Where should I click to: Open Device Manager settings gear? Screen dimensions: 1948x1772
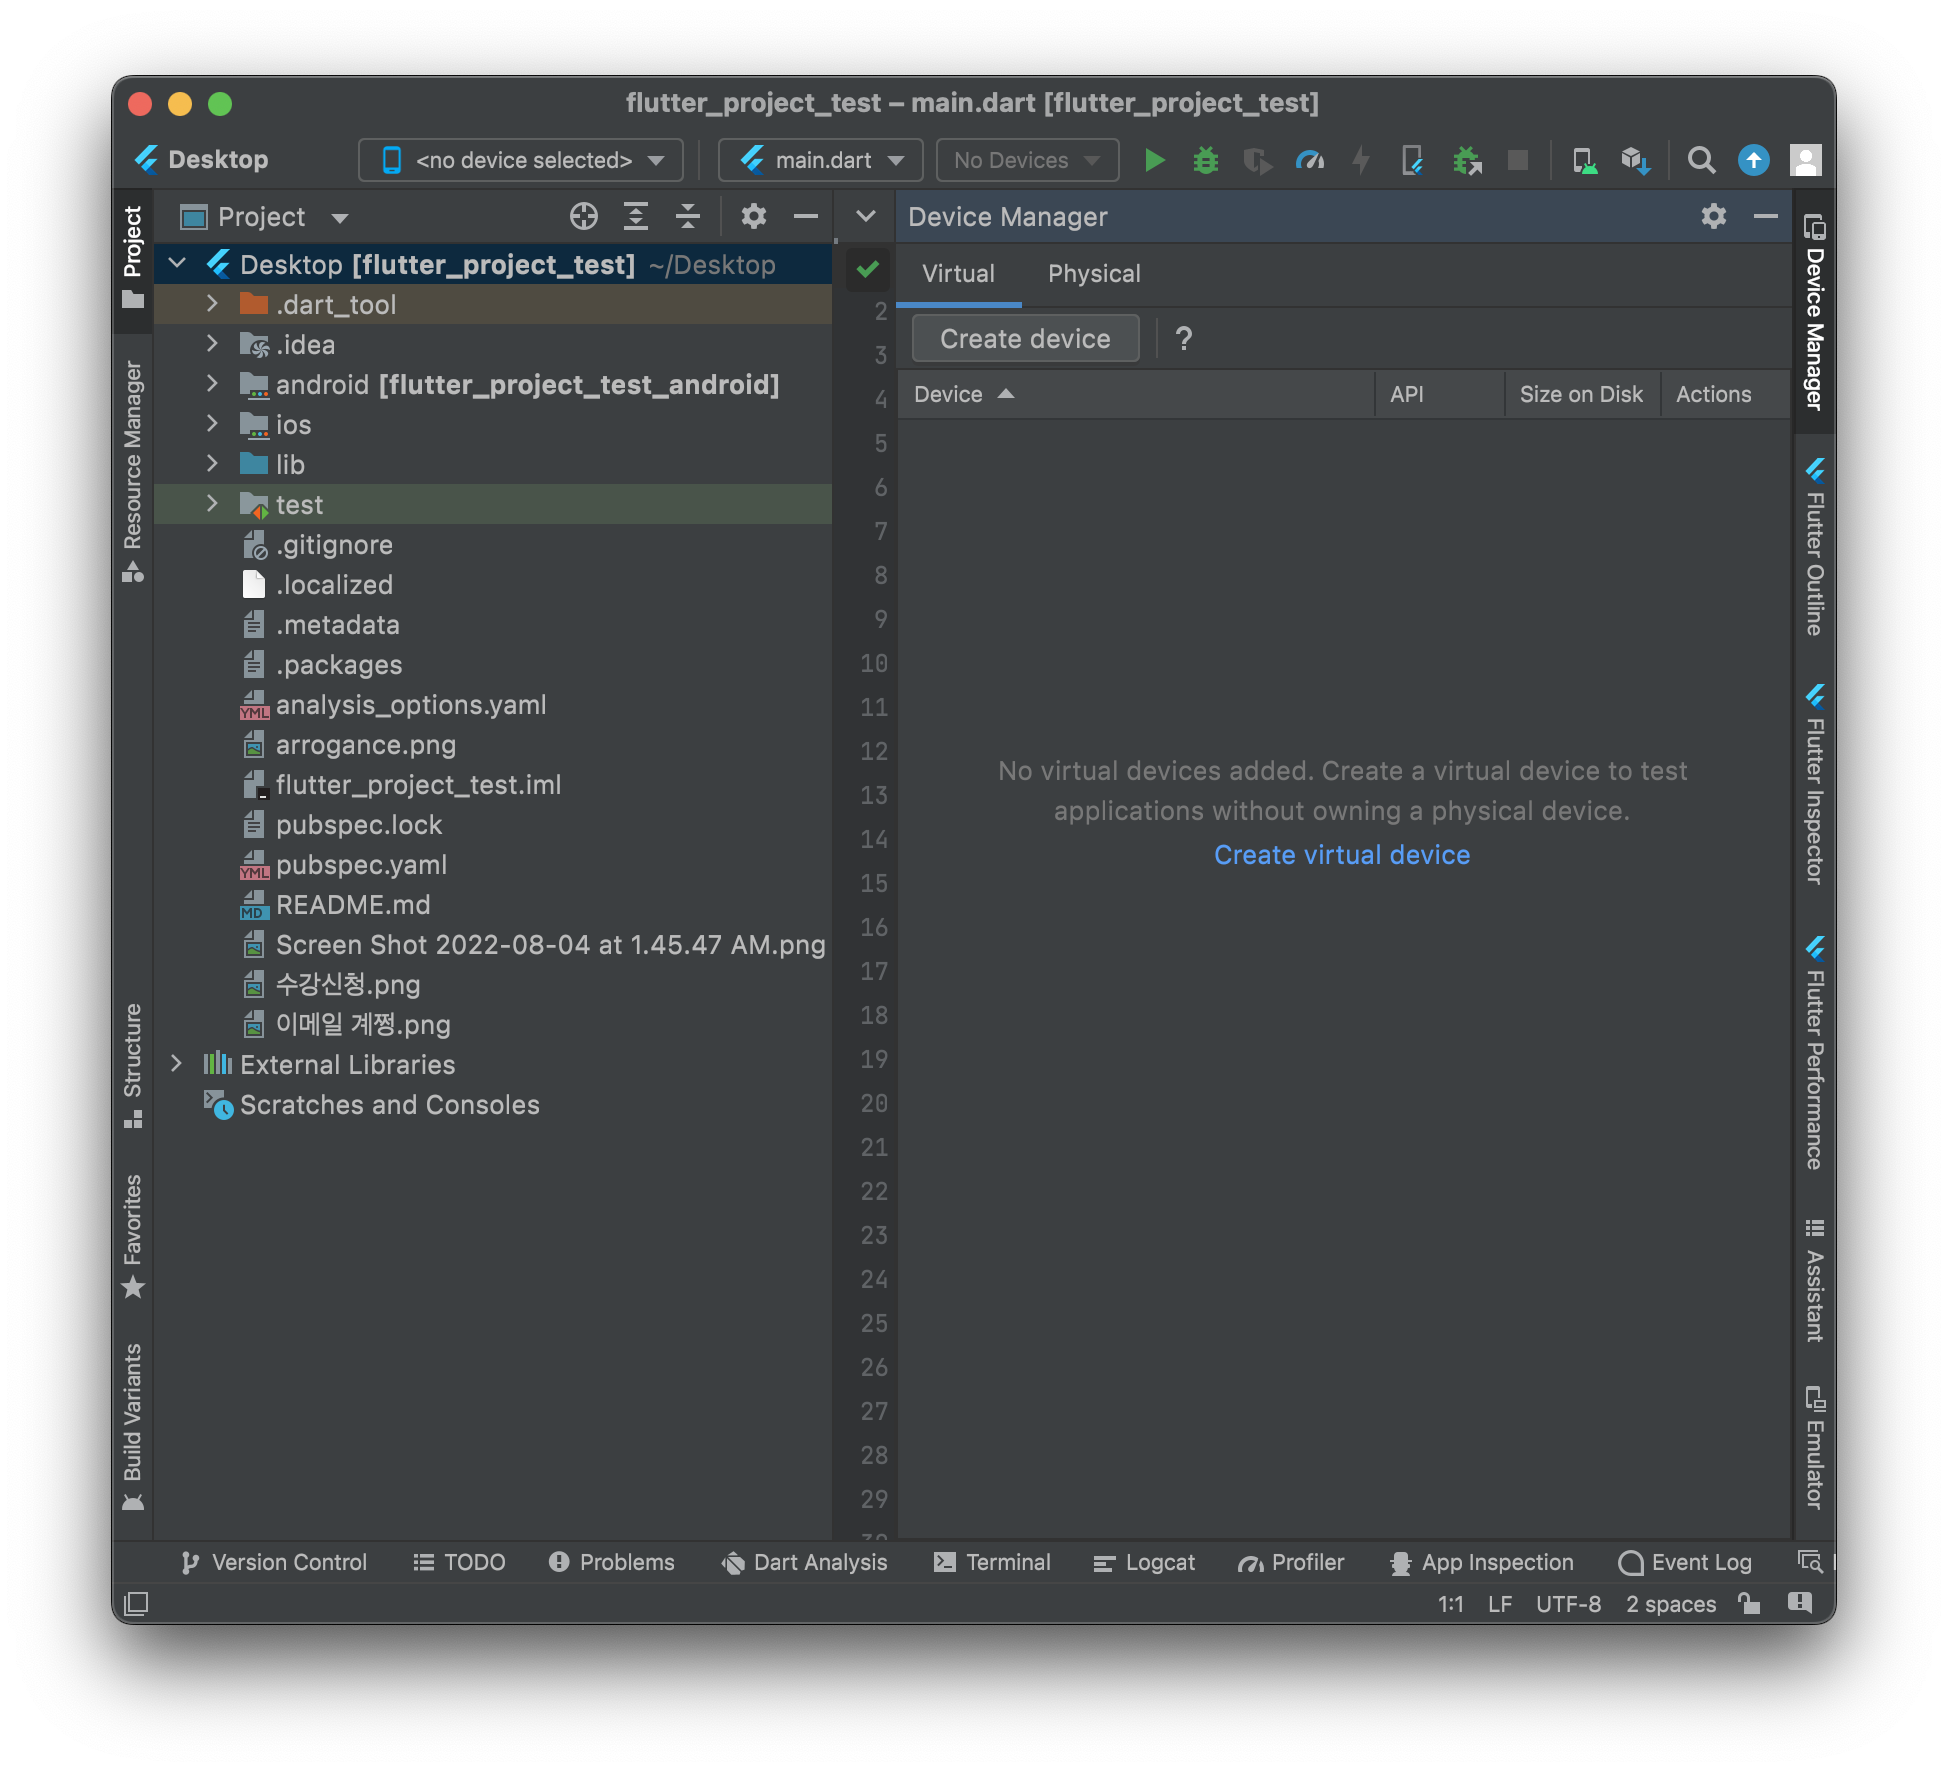pyautogui.click(x=1714, y=216)
